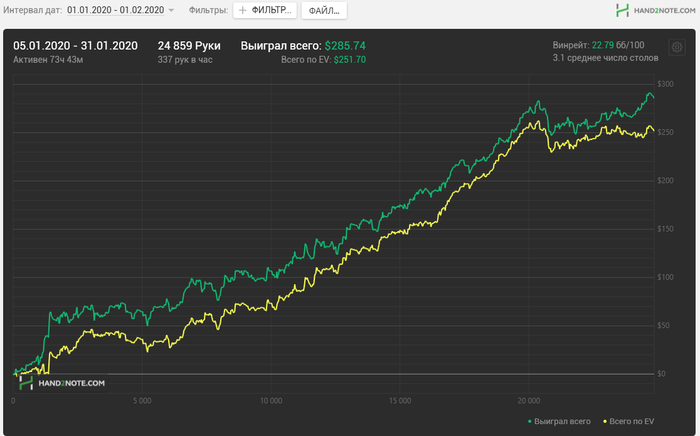Click the 10 000 x-axis label
Image resolution: width=700 pixels, height=436 pixels.
click(271, 401)
